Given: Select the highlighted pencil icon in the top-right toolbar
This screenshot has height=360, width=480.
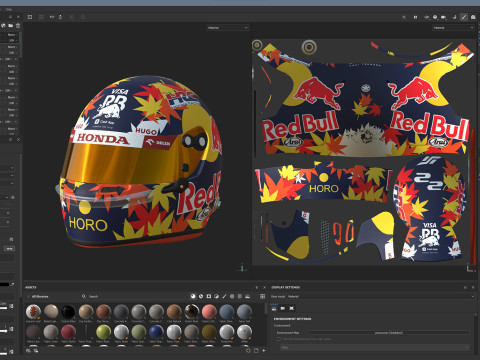Looking at the screenshot, I should (464, 17).
